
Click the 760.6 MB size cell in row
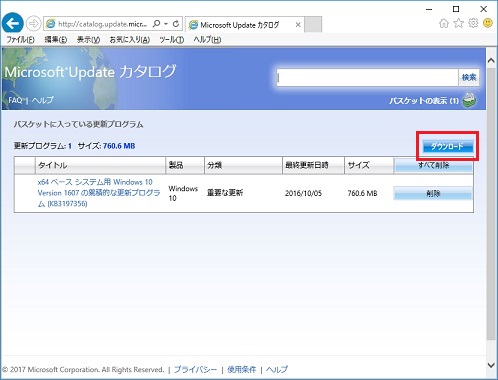click(362, 193)
